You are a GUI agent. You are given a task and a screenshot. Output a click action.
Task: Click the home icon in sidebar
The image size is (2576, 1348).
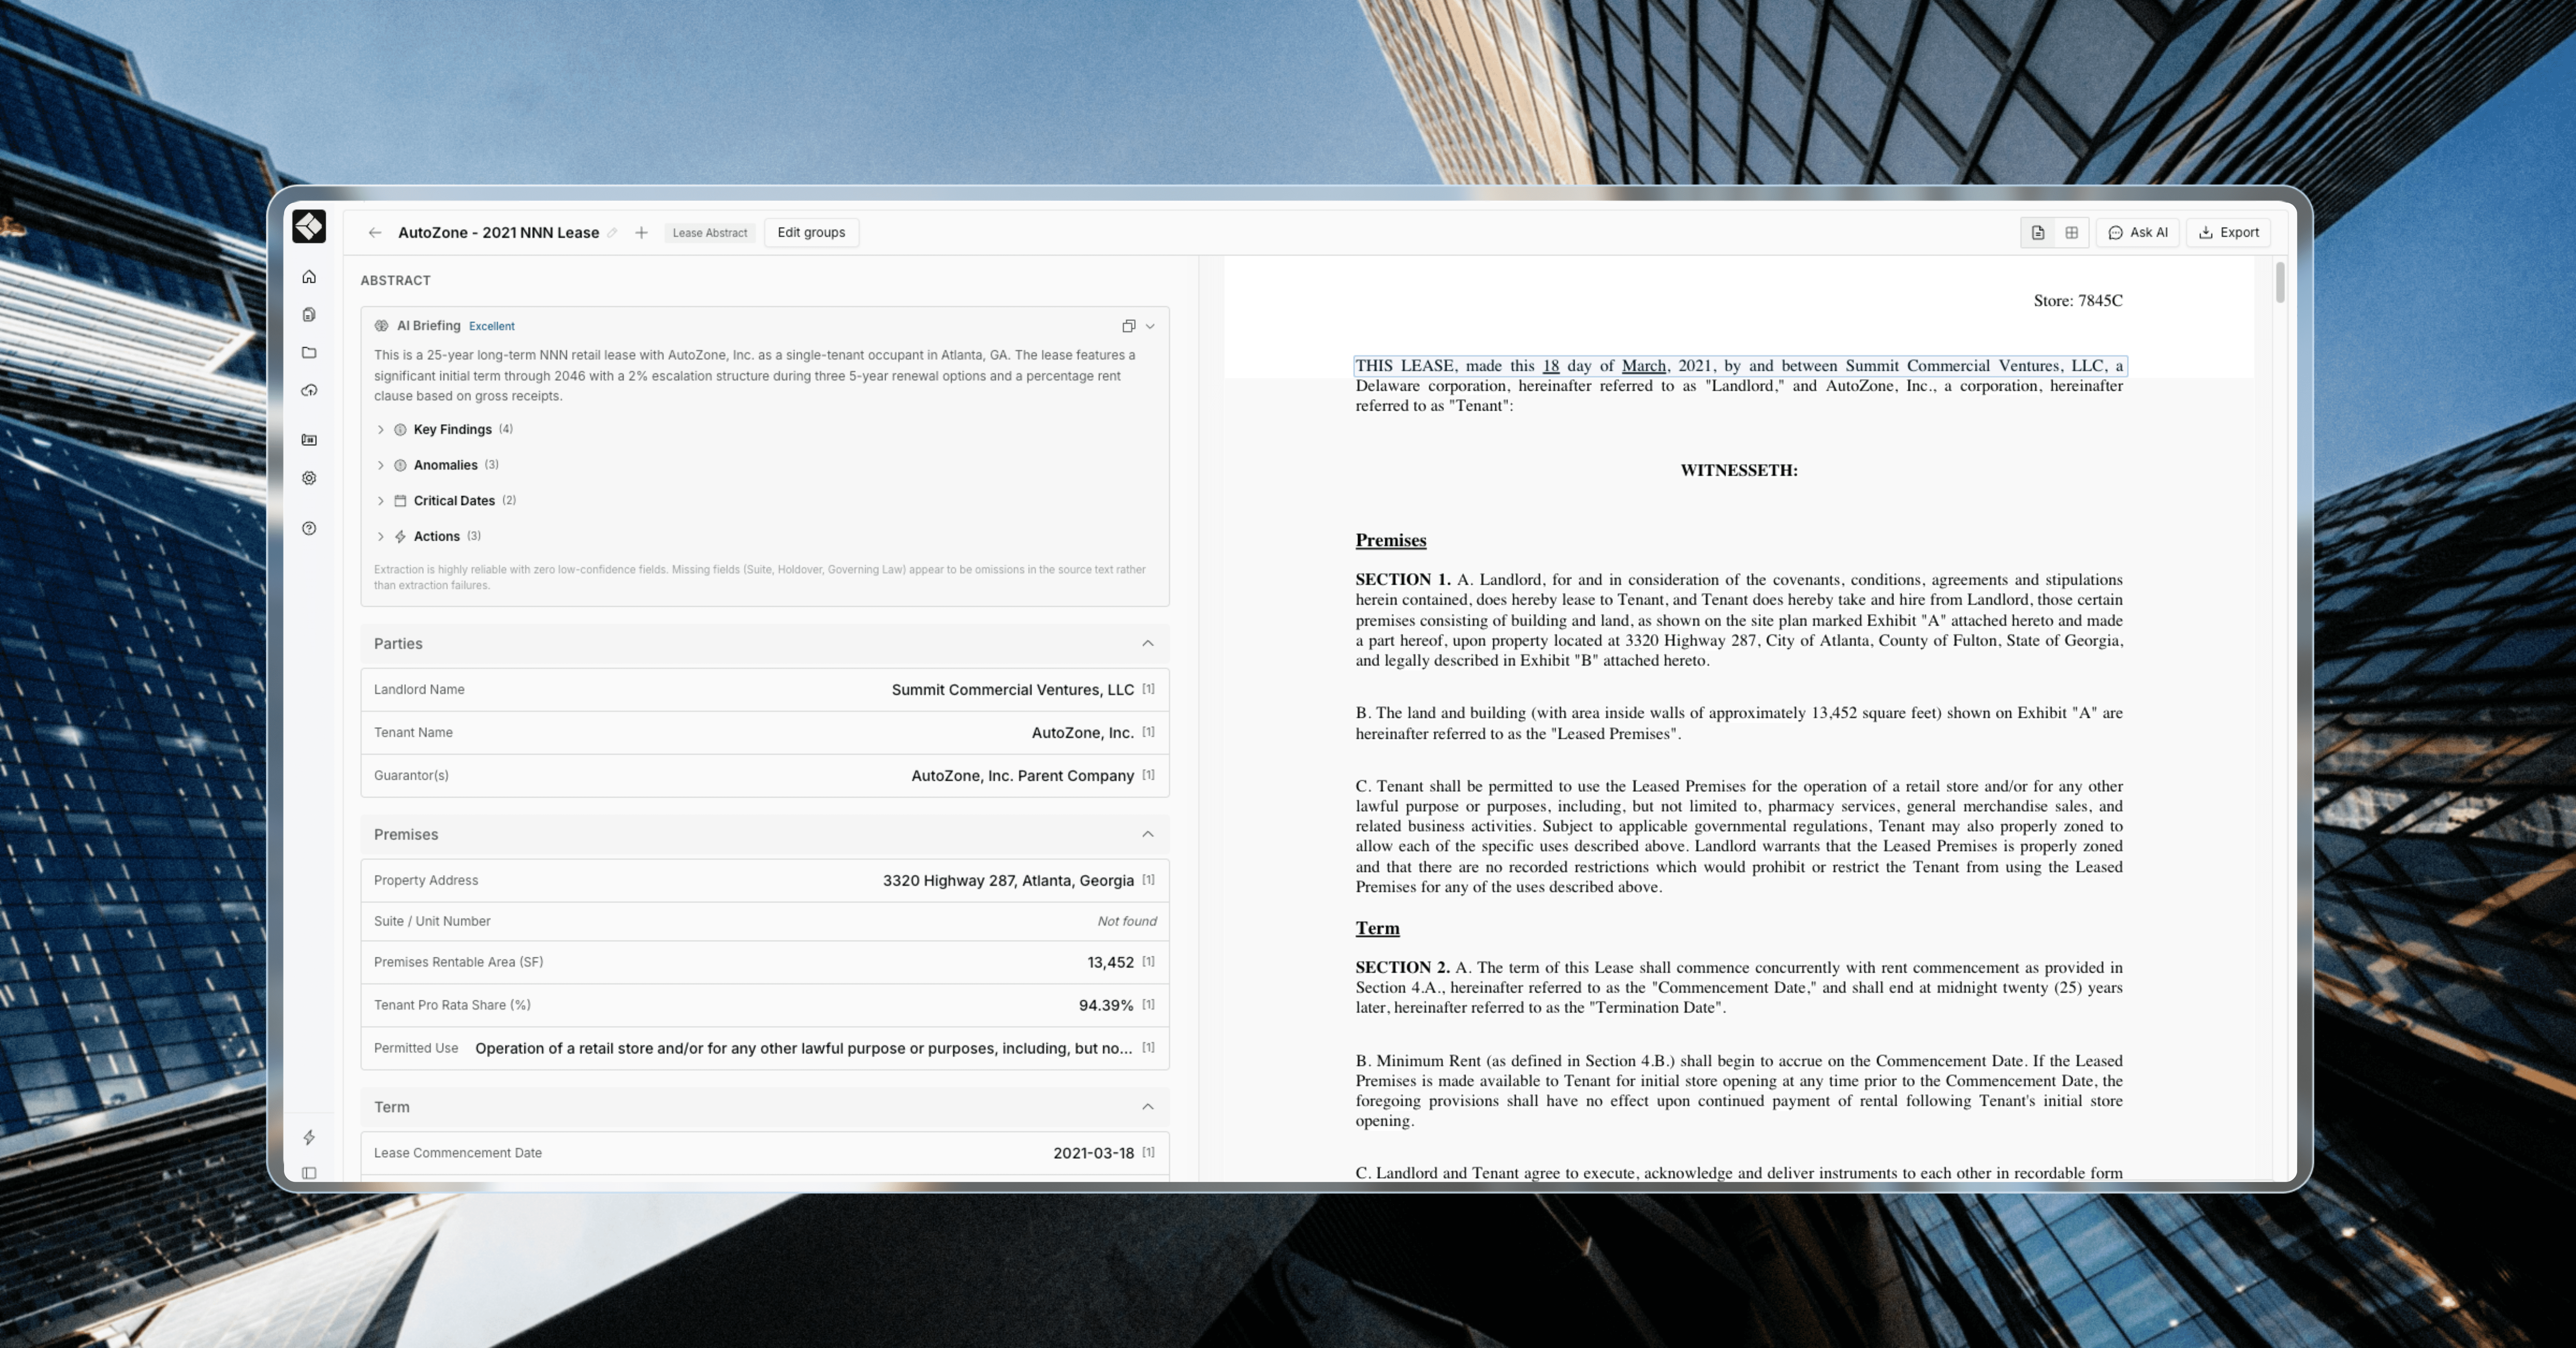[x=309, y=277]
